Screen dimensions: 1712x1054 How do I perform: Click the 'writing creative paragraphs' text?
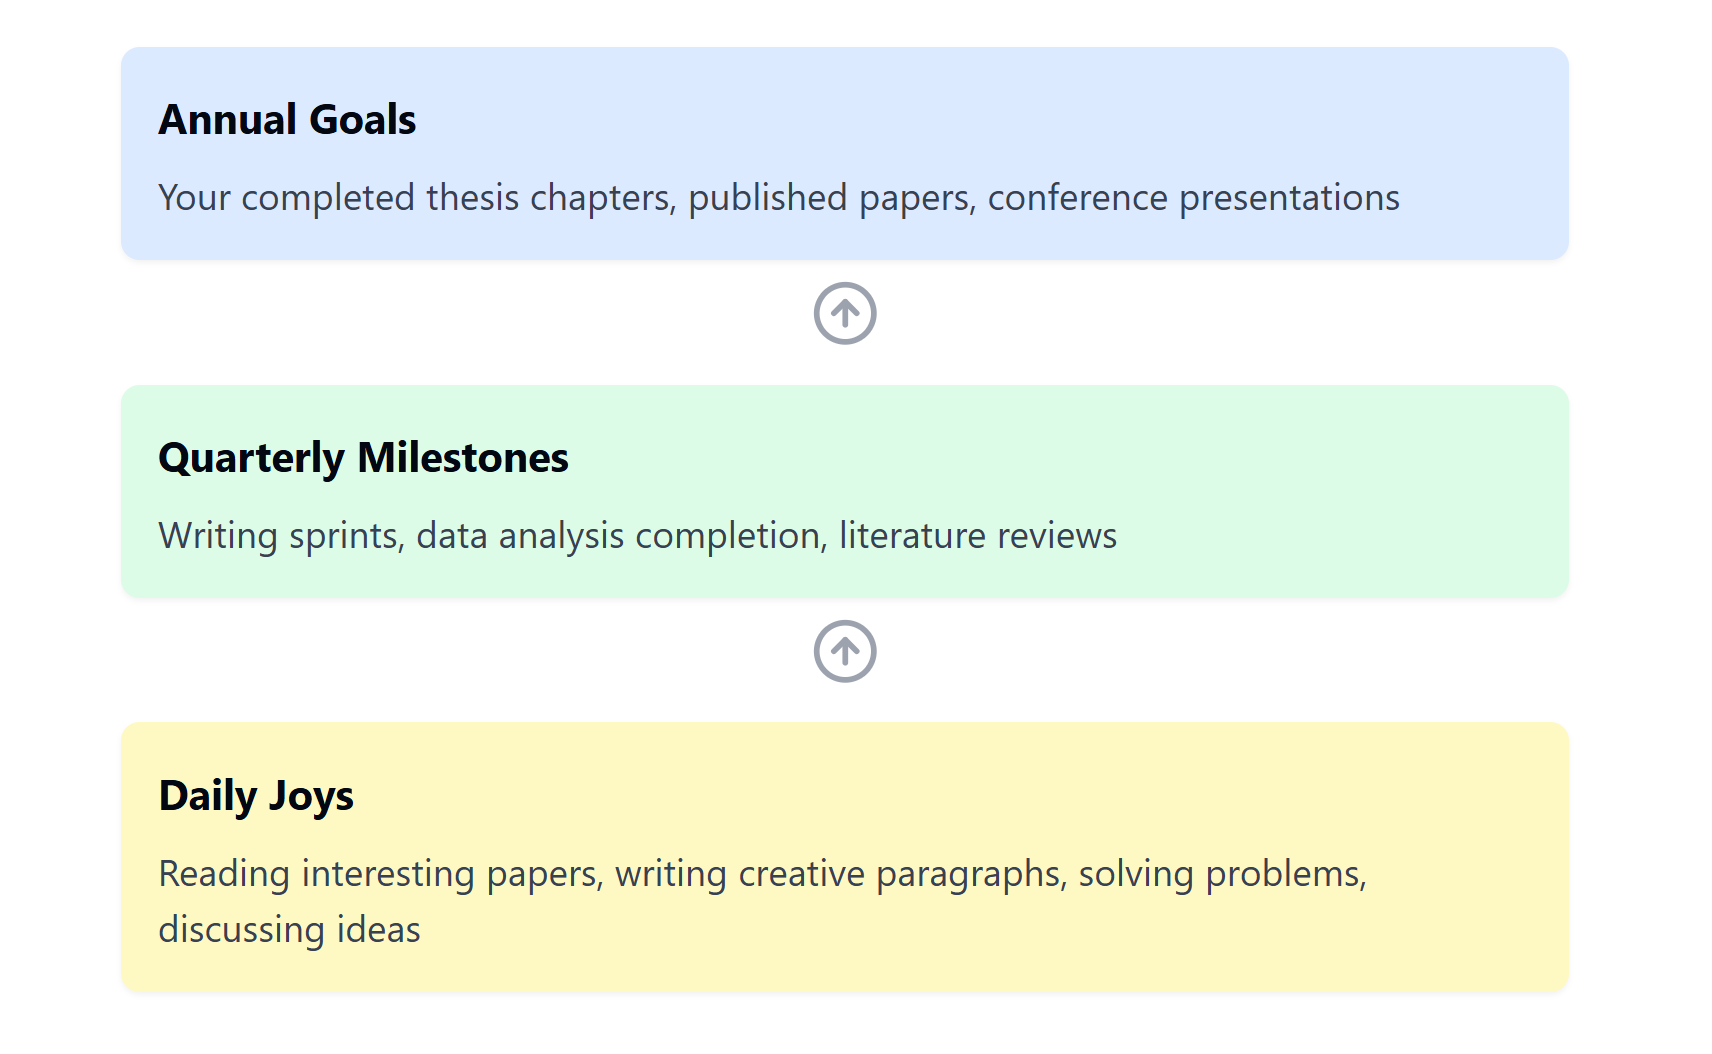(838, 874)
